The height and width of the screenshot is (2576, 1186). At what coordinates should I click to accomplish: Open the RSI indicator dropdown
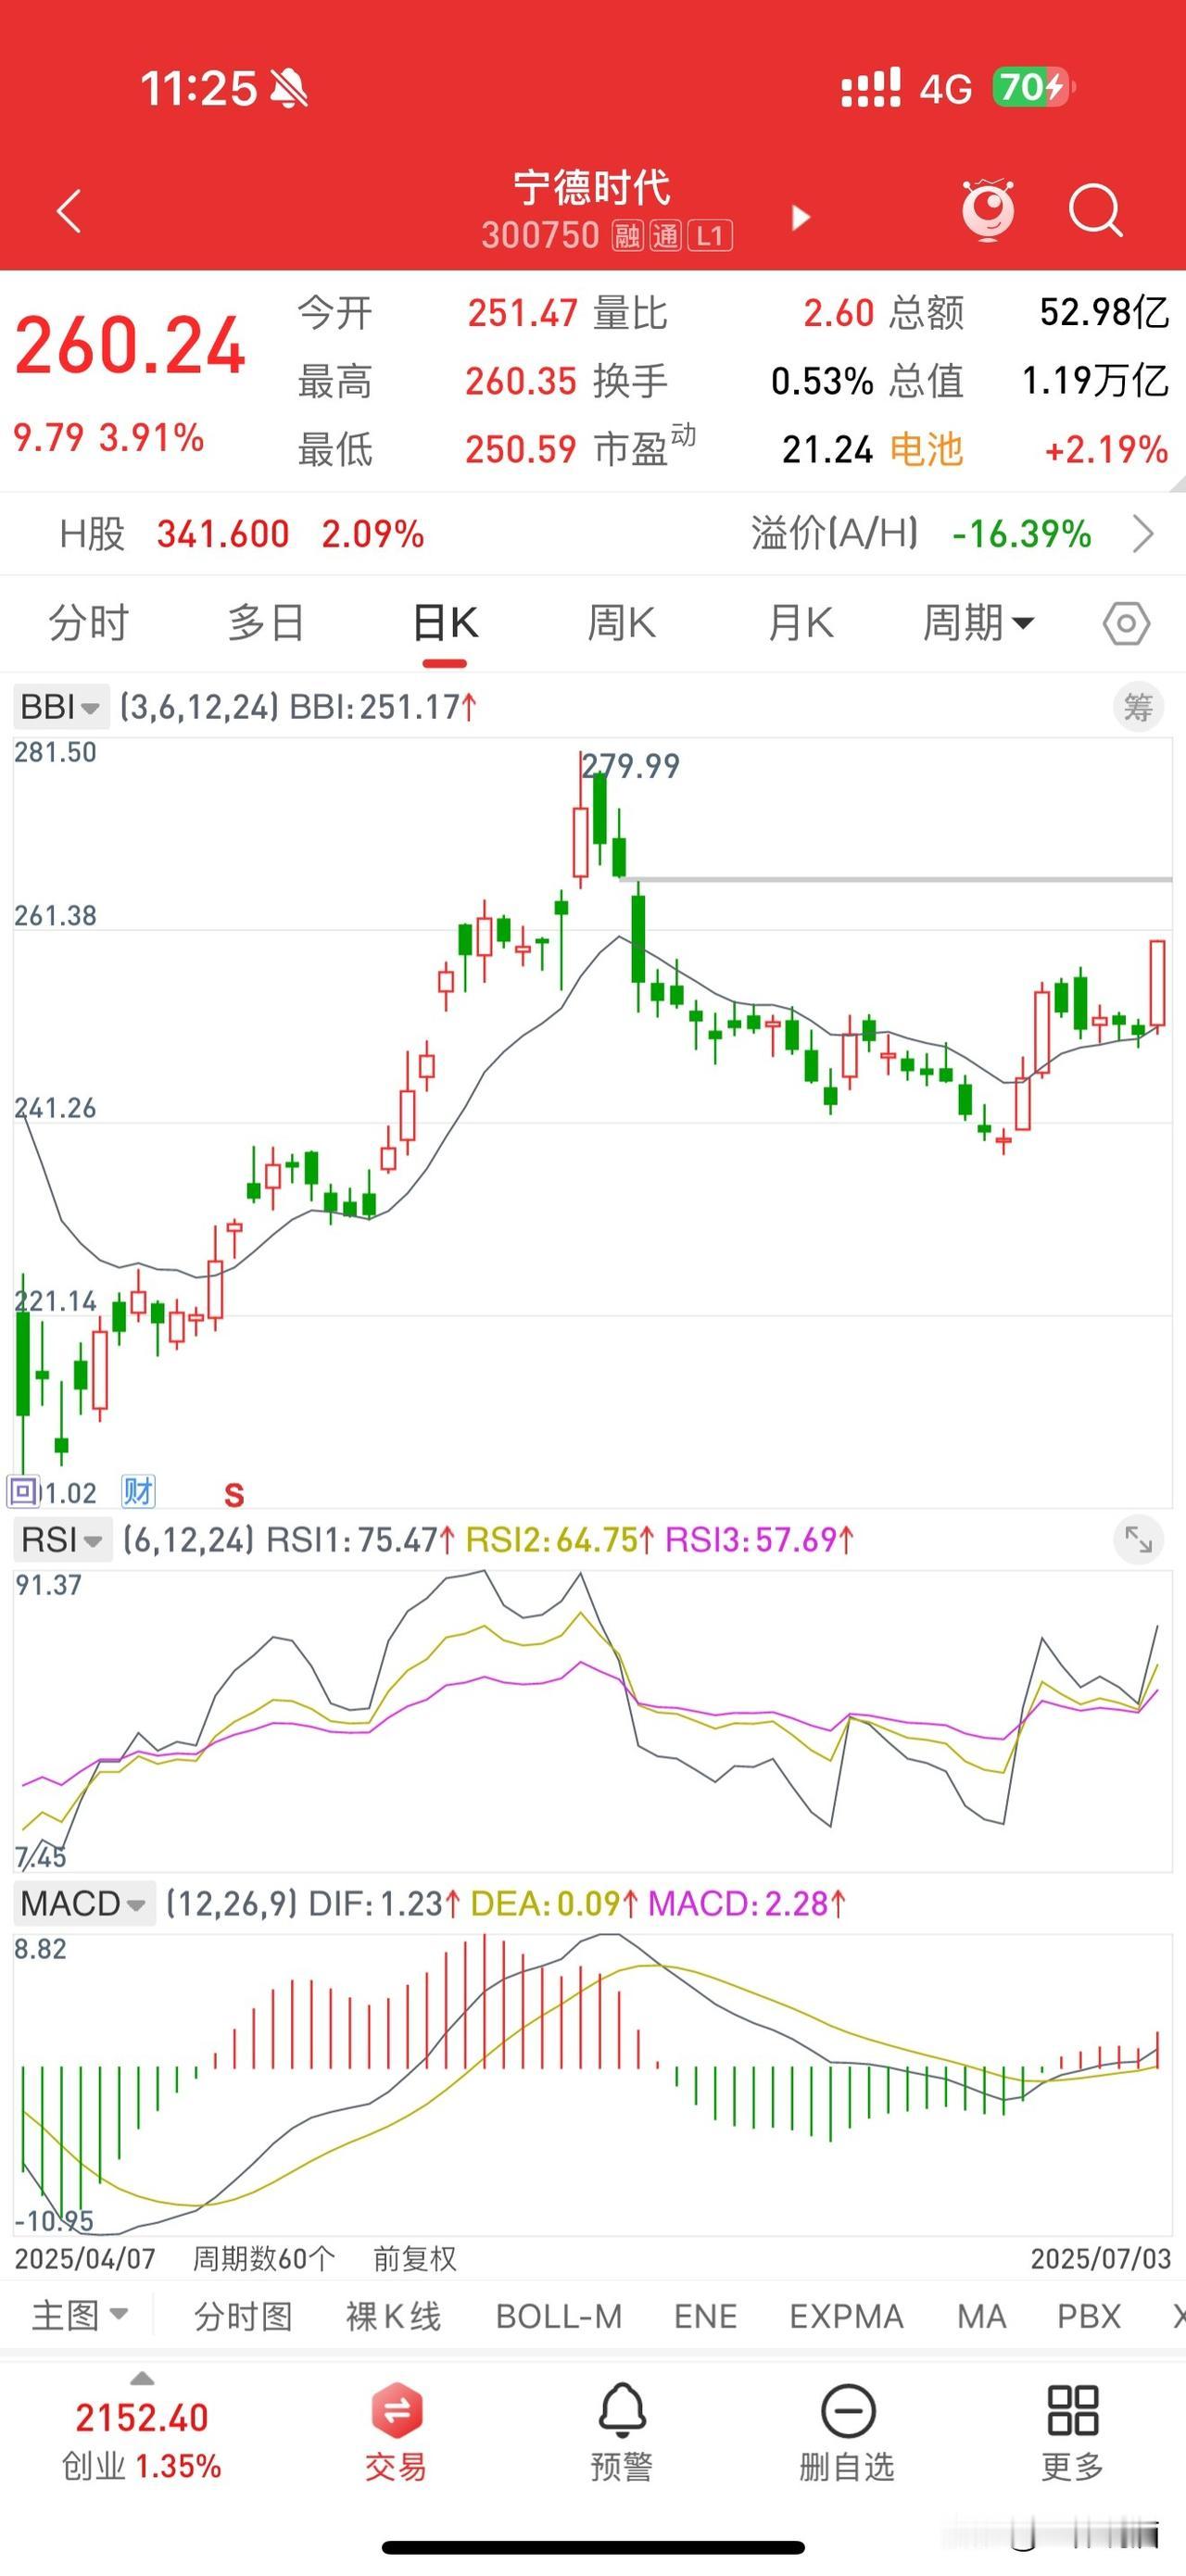pyautogui.click(x=61, y=1540)
